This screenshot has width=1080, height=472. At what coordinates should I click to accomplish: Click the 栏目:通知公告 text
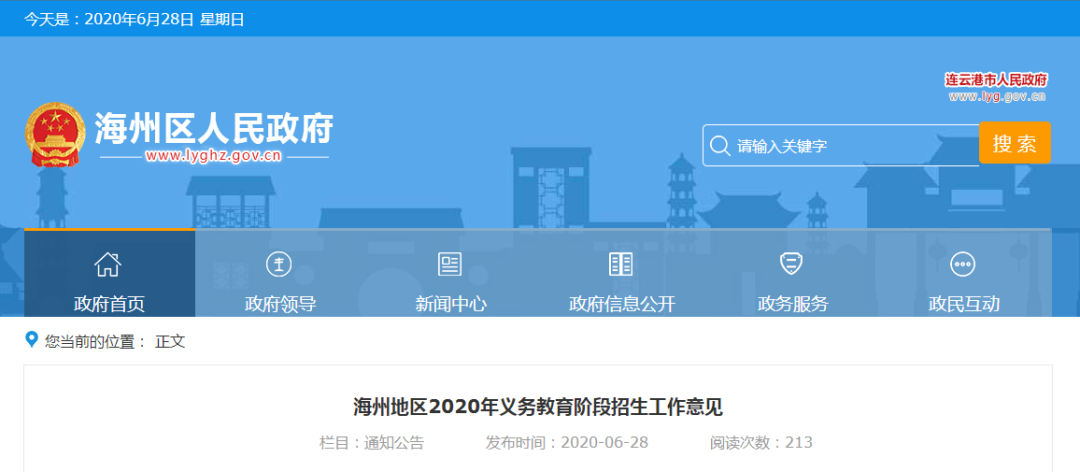pyautogui.click(x=371, y=443)
